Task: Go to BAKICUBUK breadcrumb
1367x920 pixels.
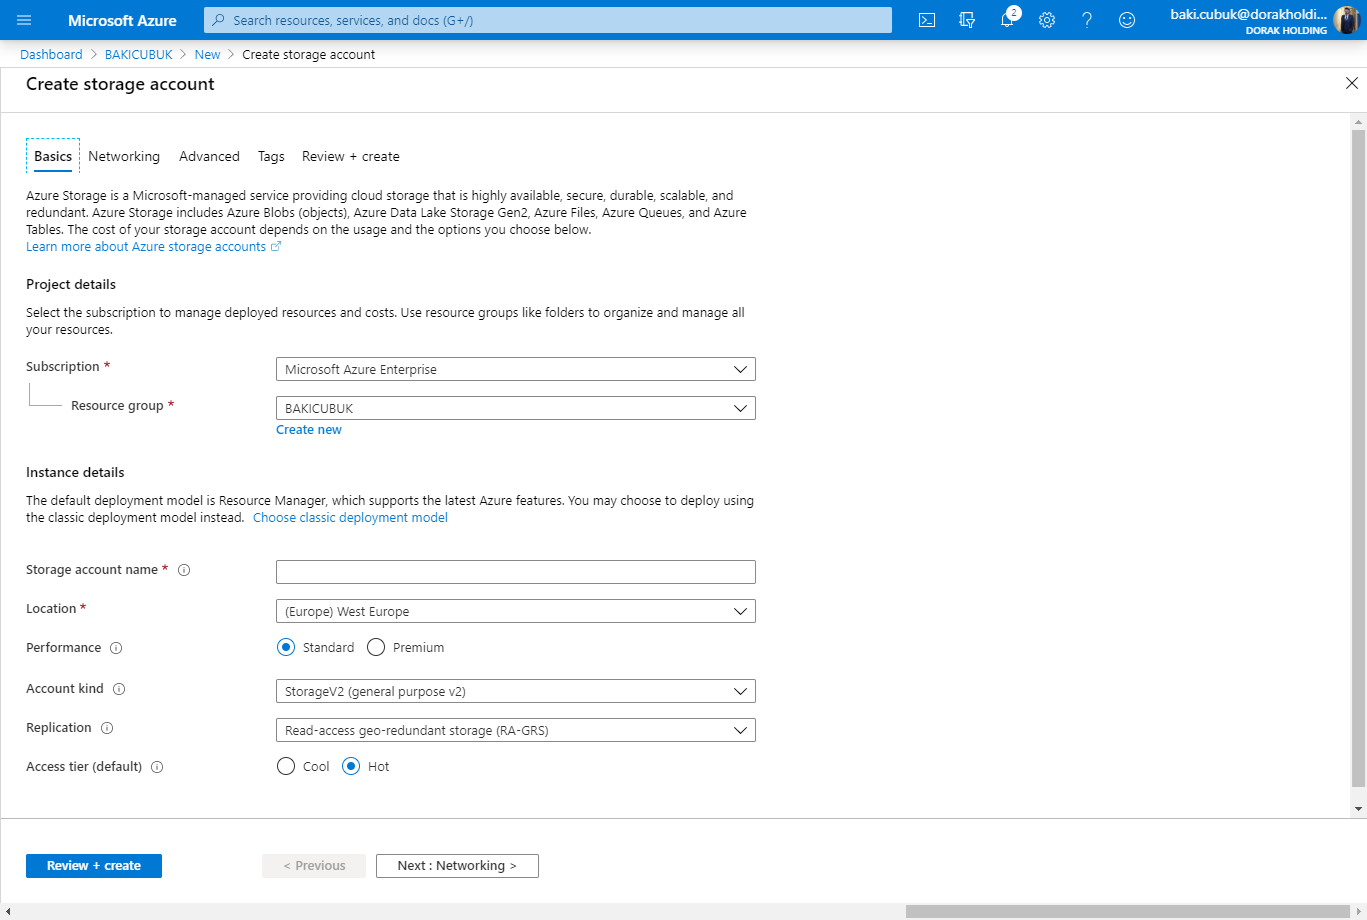Action: click(x=139, y=54)
